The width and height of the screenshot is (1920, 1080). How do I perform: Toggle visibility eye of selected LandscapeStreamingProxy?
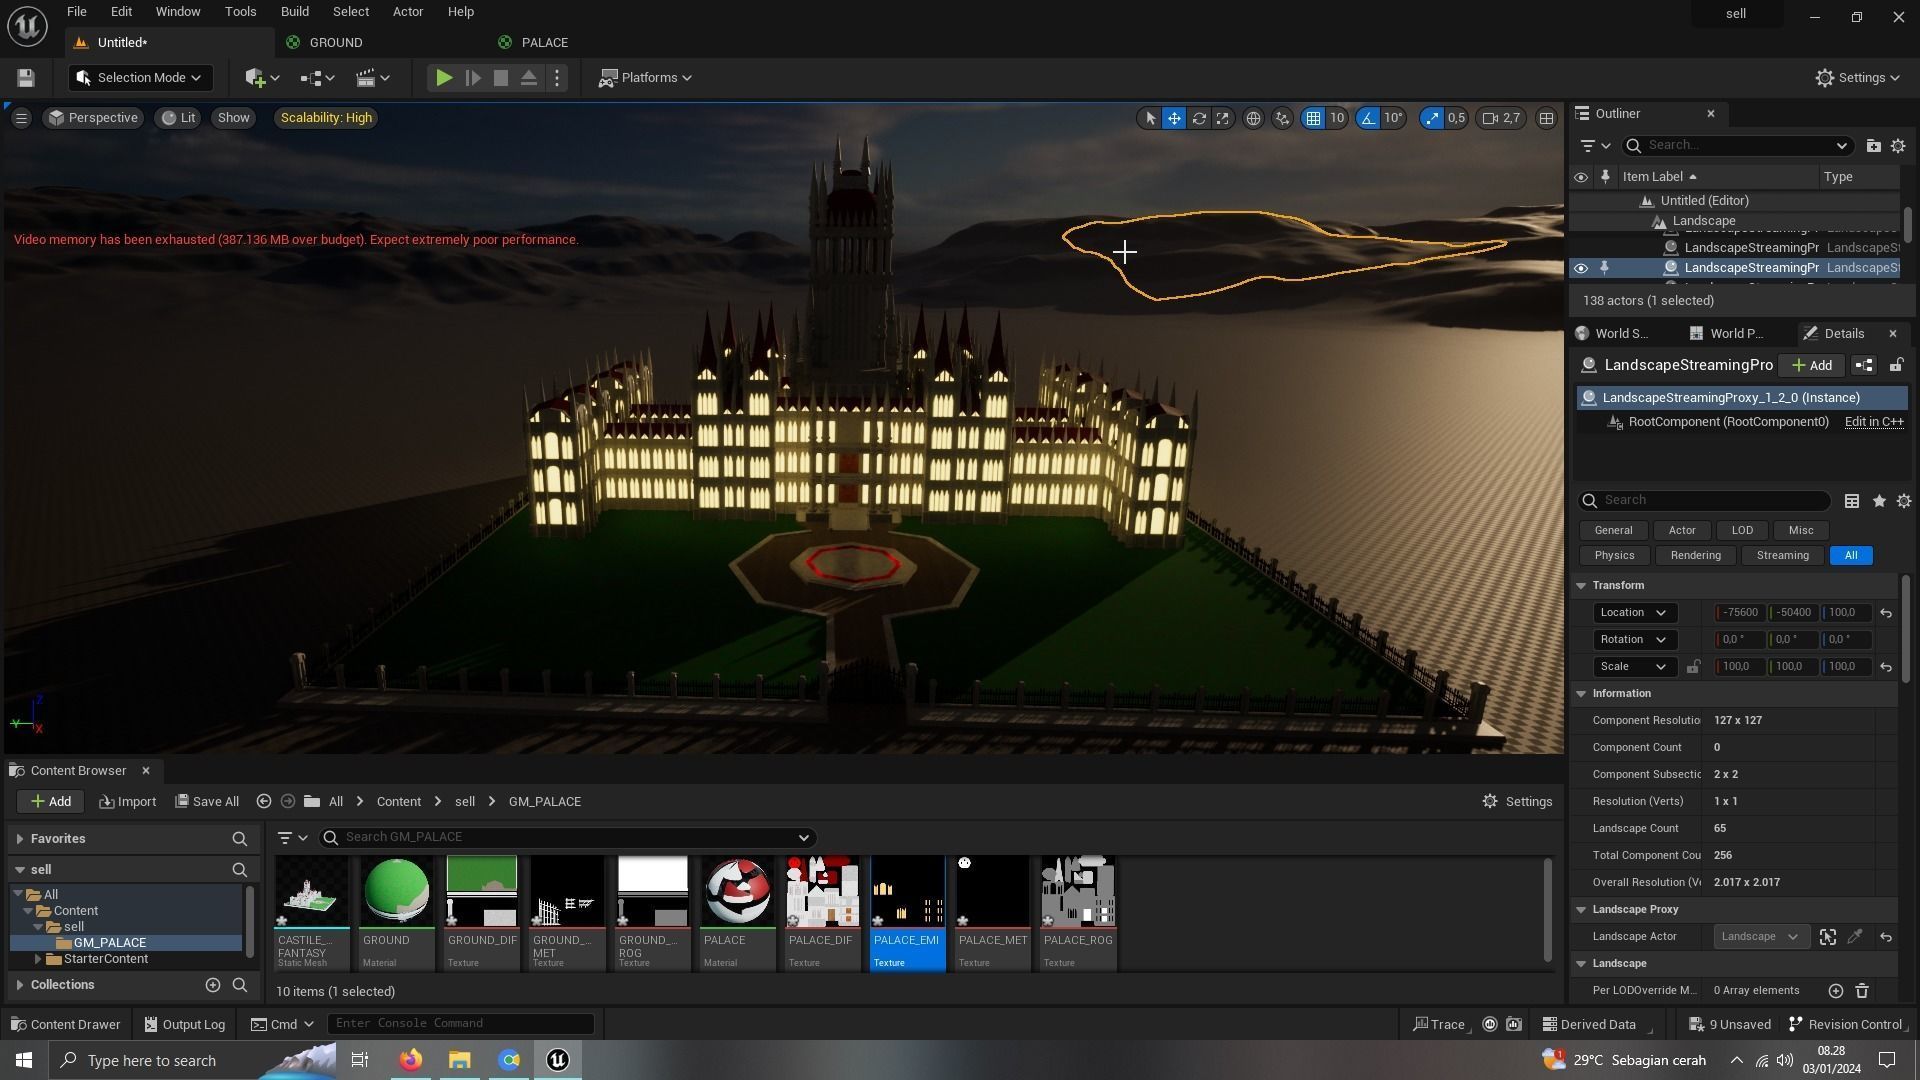coord(1580,268)
